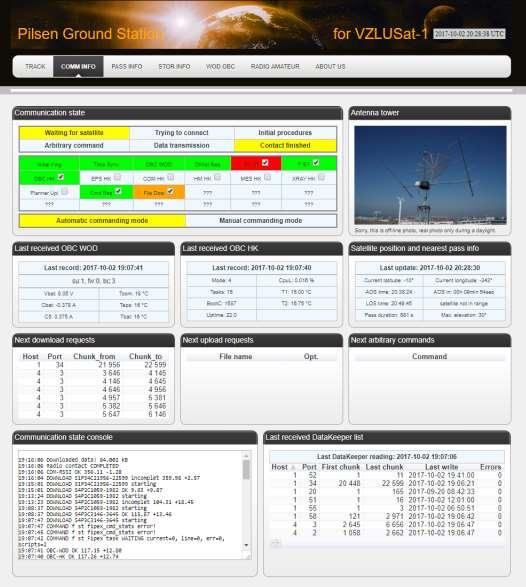
Task: Enable the EPS HK checkbox
Action: pos(118,177)
